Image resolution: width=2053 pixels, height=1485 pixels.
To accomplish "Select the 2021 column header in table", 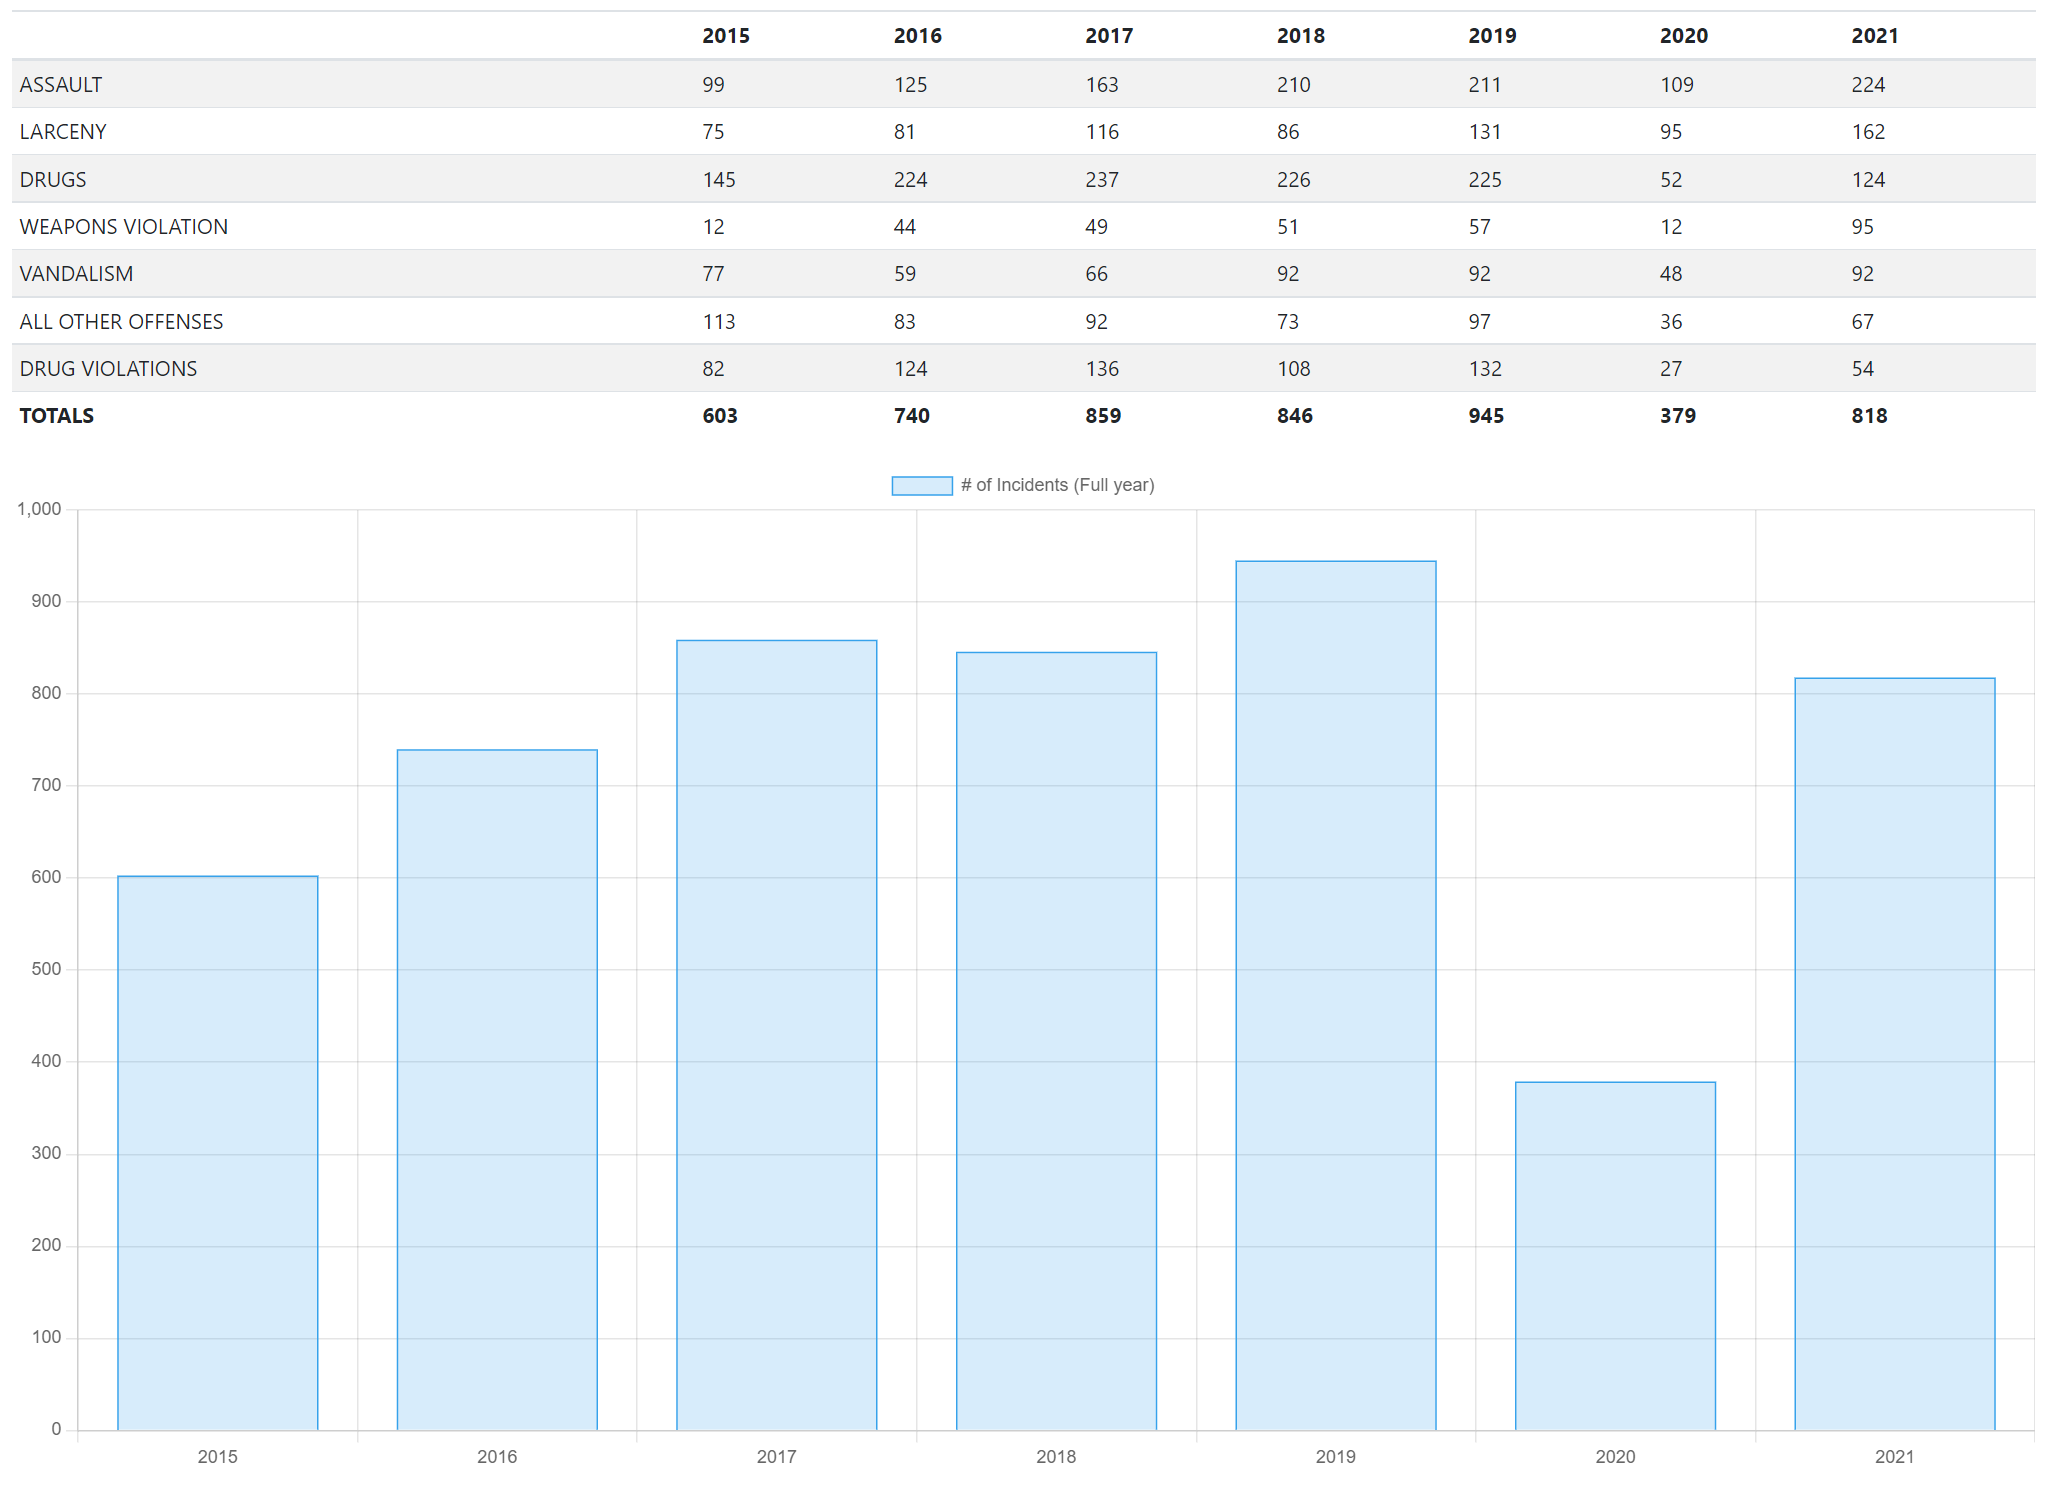I will click(x=1874, y=36).
